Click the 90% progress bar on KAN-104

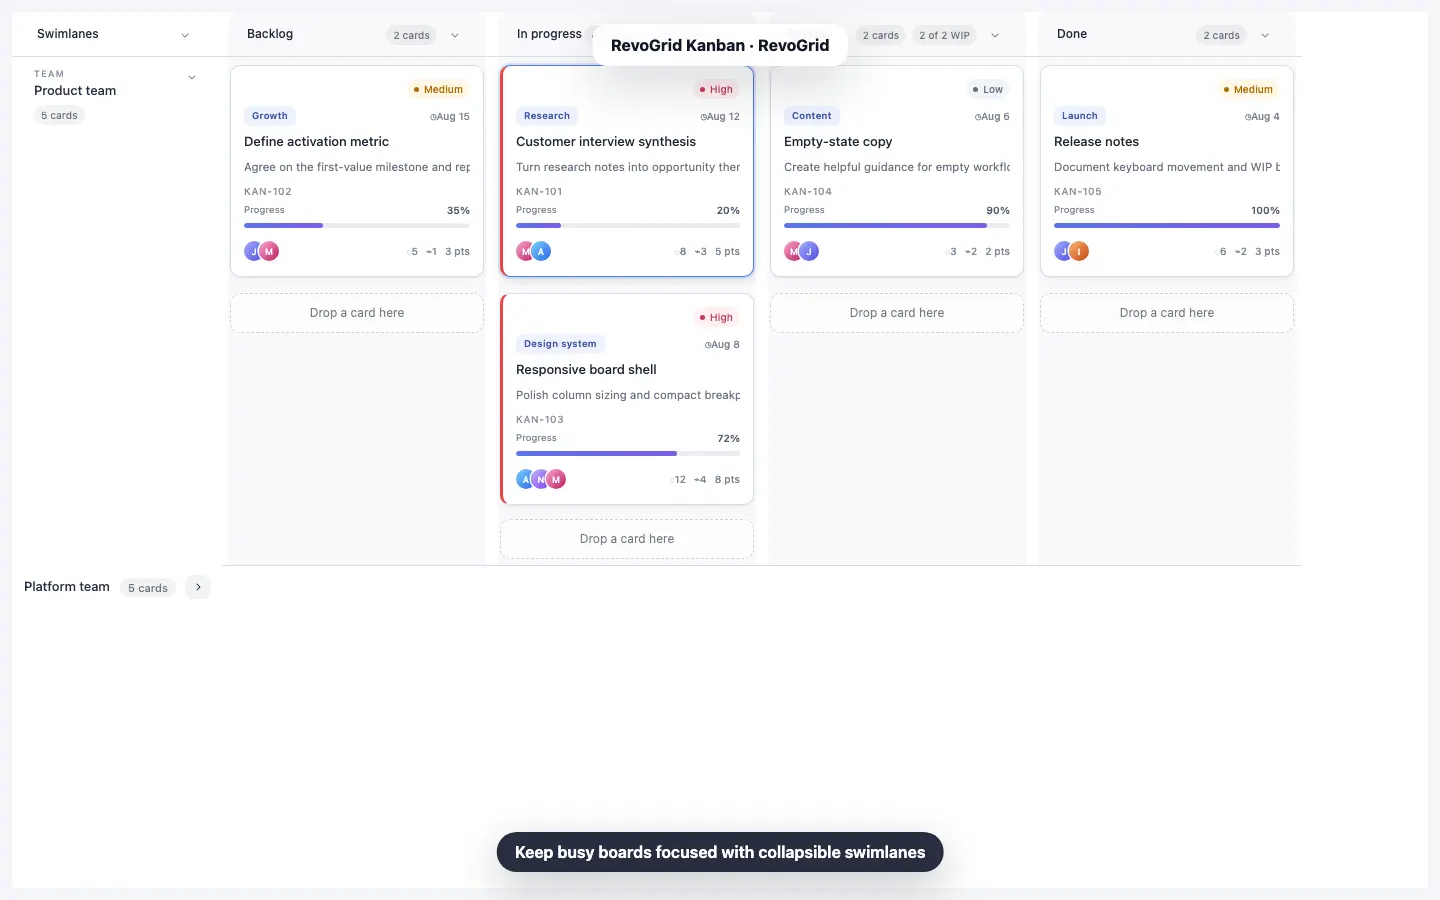pos(897,226)
